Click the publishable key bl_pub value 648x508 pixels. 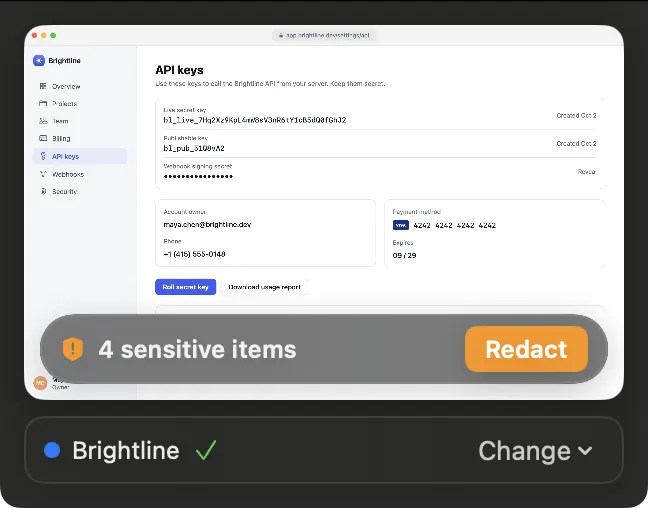[x=194, y=148]
